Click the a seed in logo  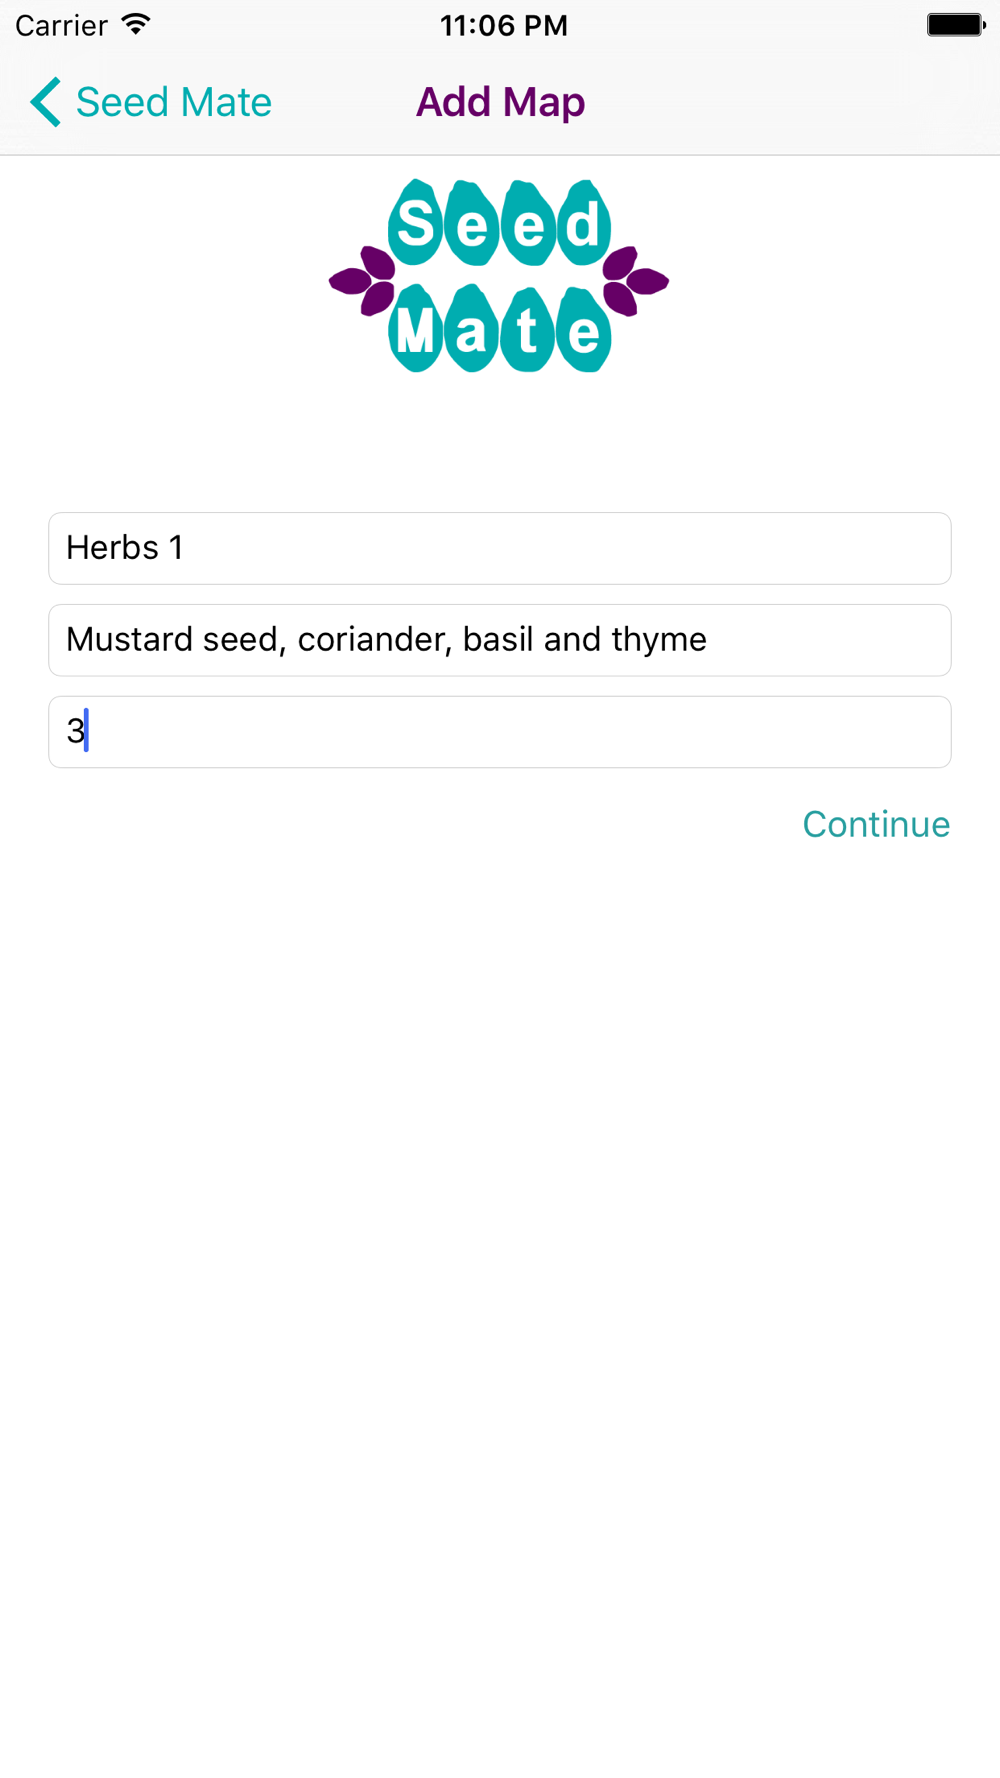point(471,329)
